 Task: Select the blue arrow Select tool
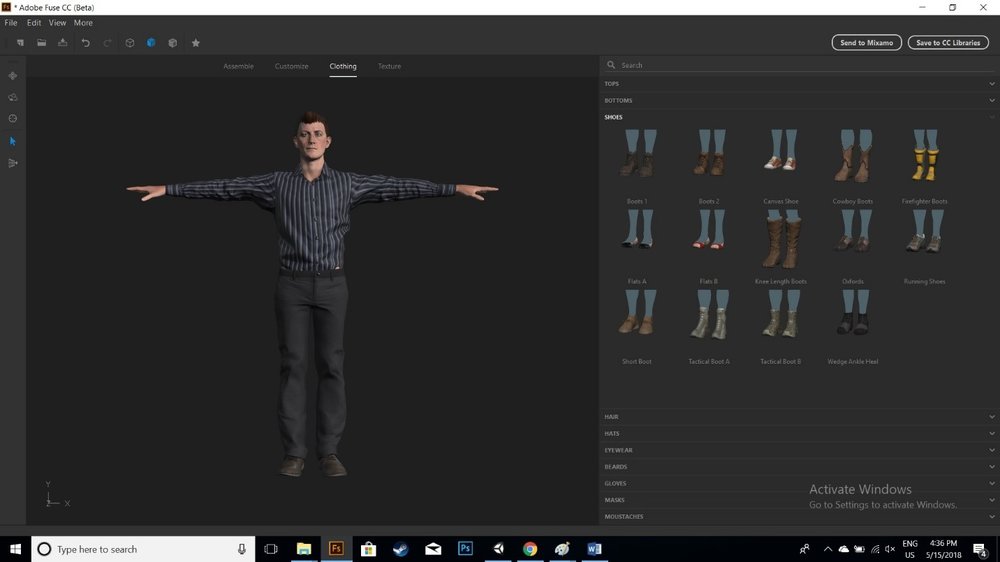pyautogui.click(x=13, y=141)
